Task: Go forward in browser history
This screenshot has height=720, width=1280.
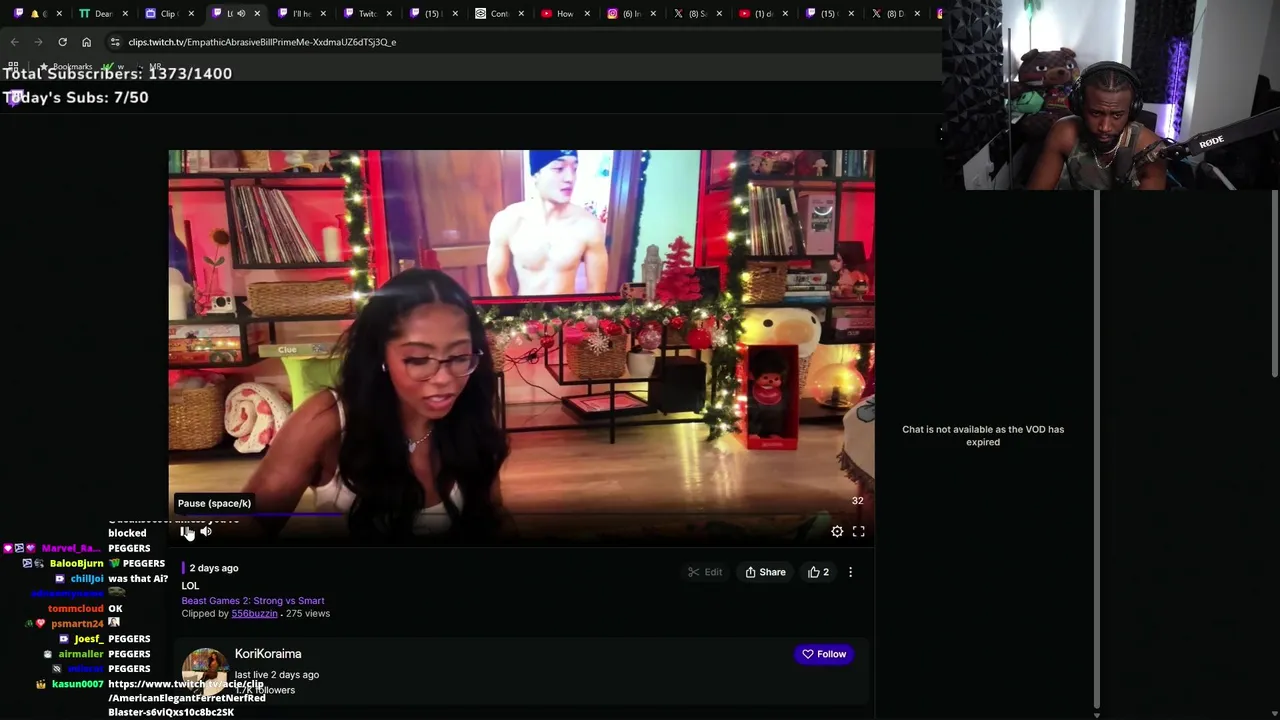Action: coord(38,42)
